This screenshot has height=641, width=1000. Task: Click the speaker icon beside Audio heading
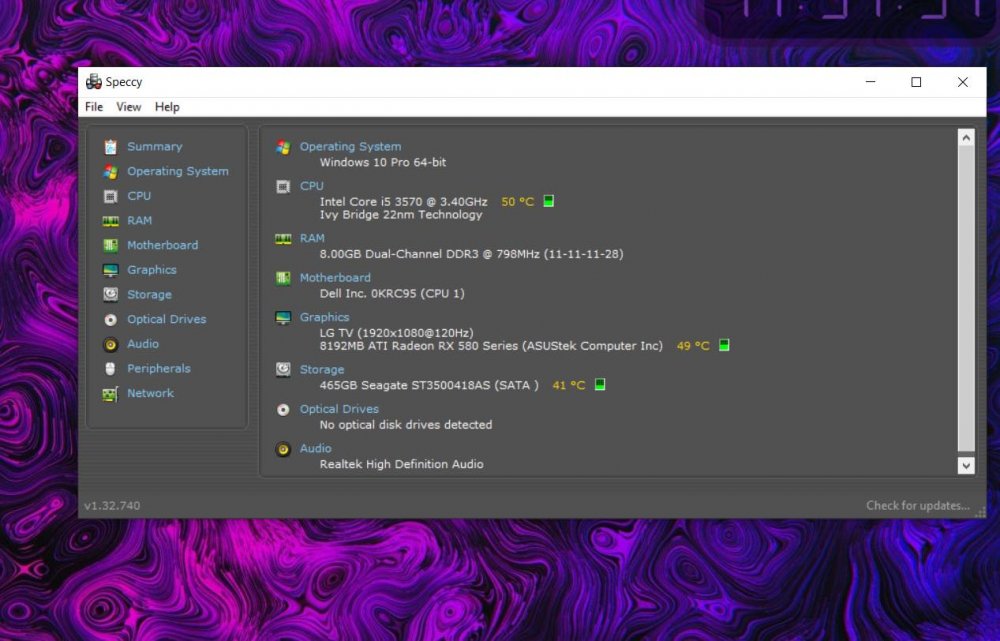click(x=283, y=449)
